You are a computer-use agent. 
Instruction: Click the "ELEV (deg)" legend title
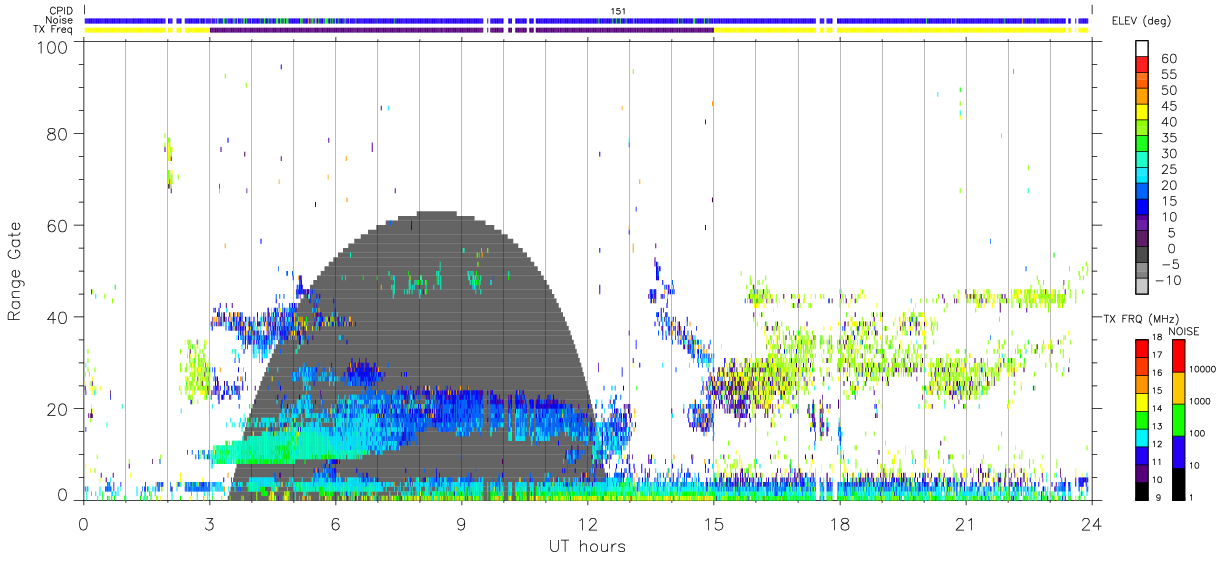pyautogui.click(x=1141, y=21)
